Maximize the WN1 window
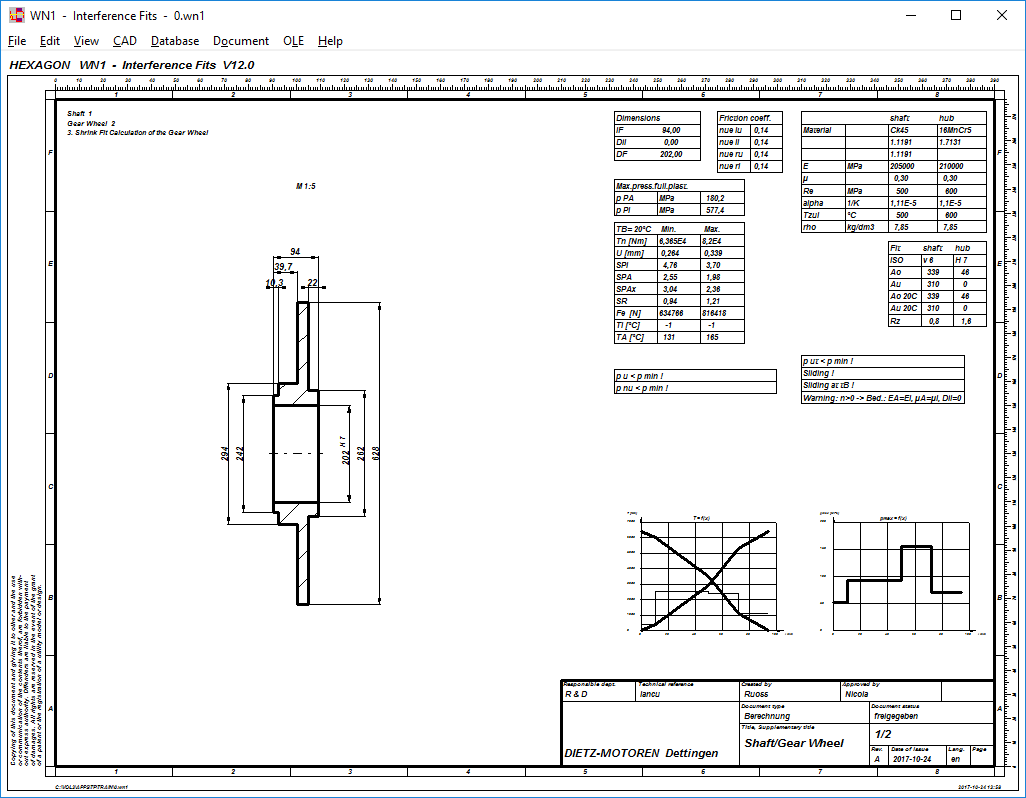 coord(956,15)
